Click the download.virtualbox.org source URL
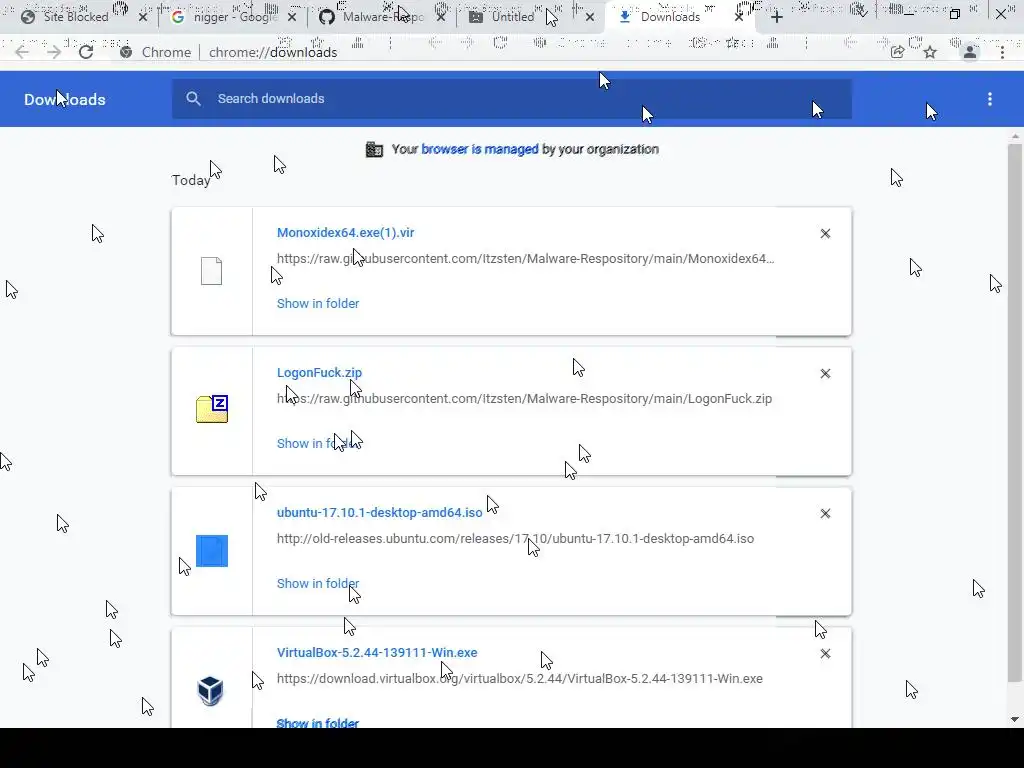The image size is (1024, 768). [520, 679]
